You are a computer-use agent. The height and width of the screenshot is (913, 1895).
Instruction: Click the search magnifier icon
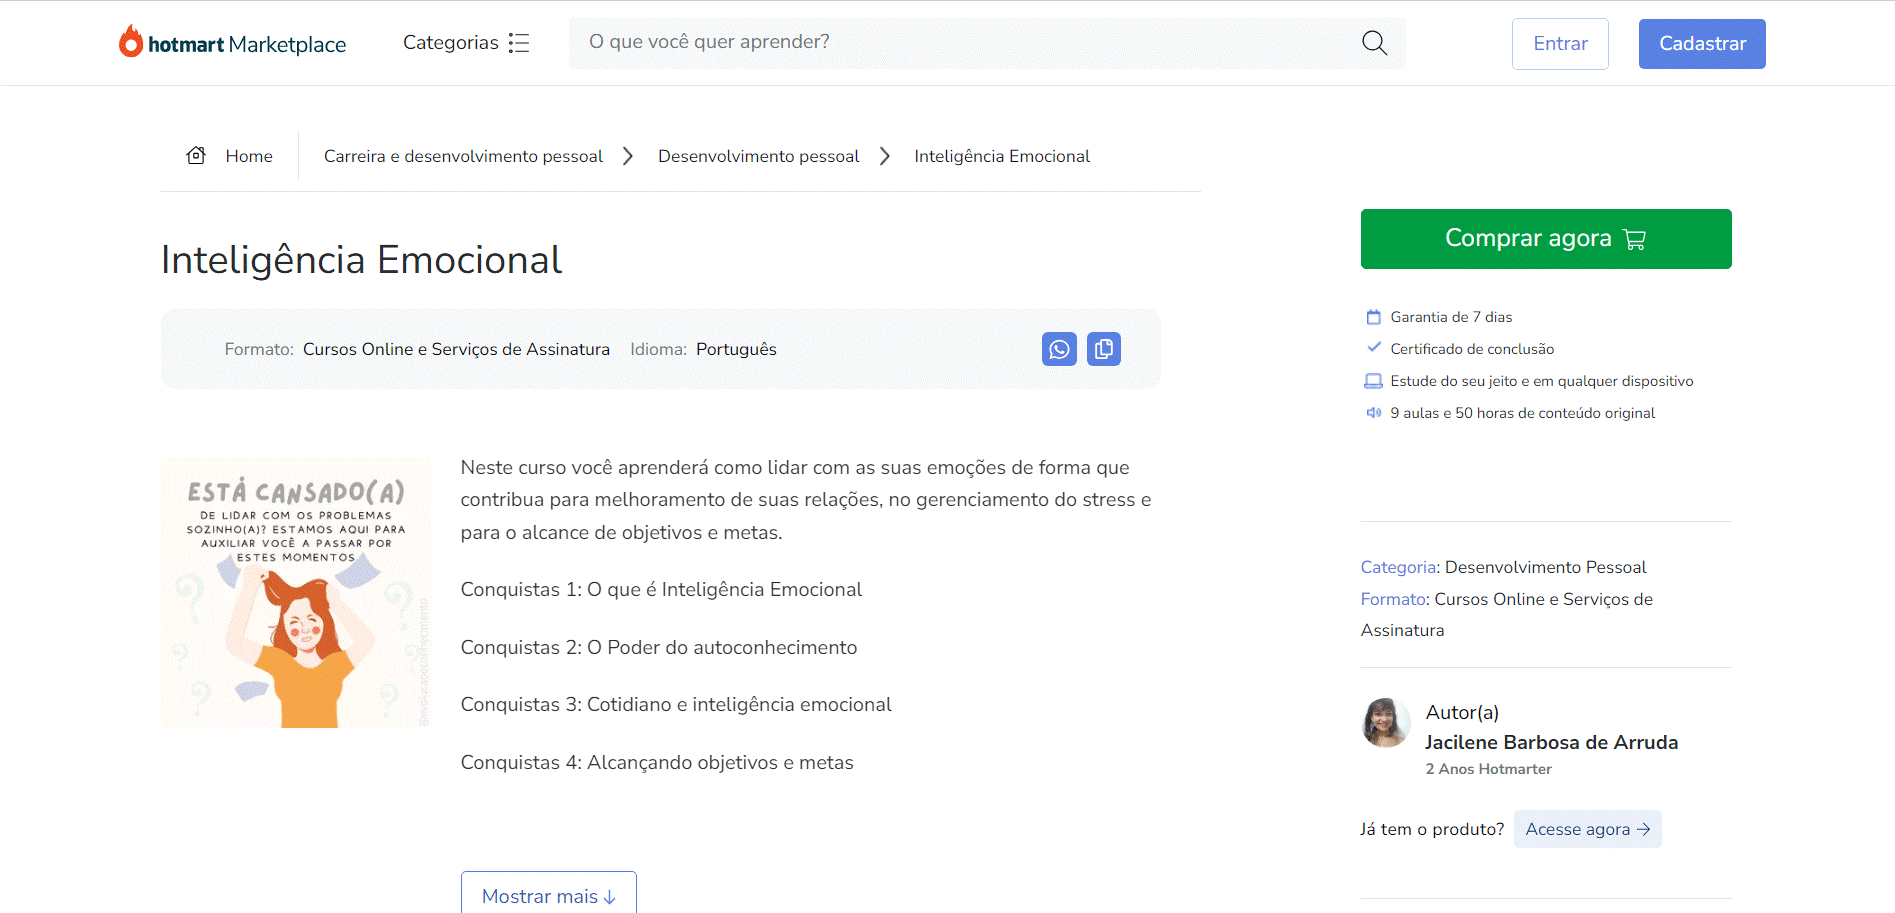1374,43
